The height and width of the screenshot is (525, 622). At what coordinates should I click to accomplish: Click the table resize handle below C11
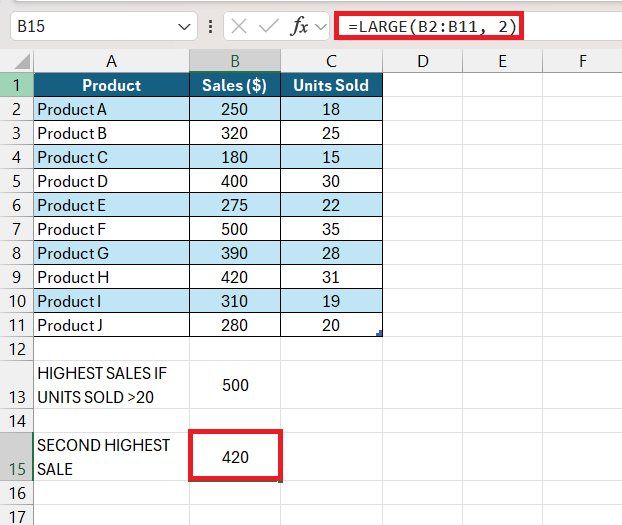click(x=380, y=333)
